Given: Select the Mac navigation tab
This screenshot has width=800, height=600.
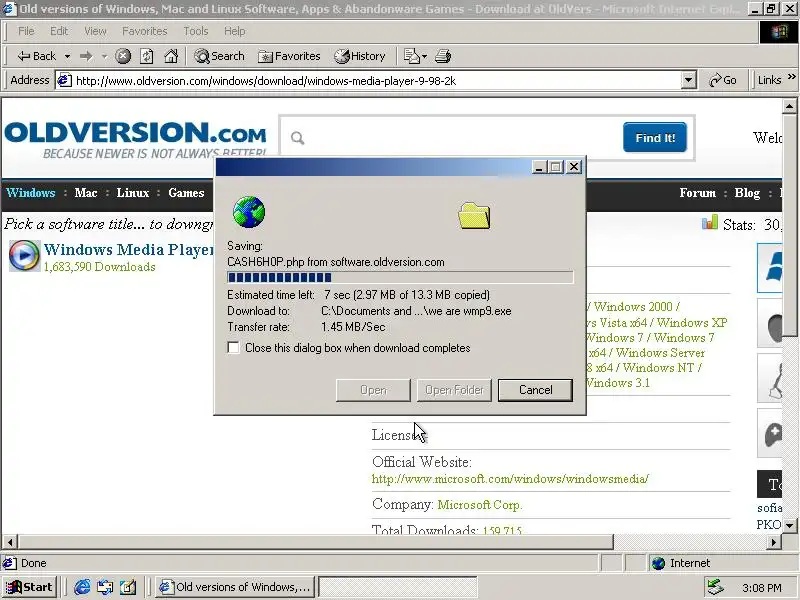Looking at the screenshot, I should click(86, 193).
